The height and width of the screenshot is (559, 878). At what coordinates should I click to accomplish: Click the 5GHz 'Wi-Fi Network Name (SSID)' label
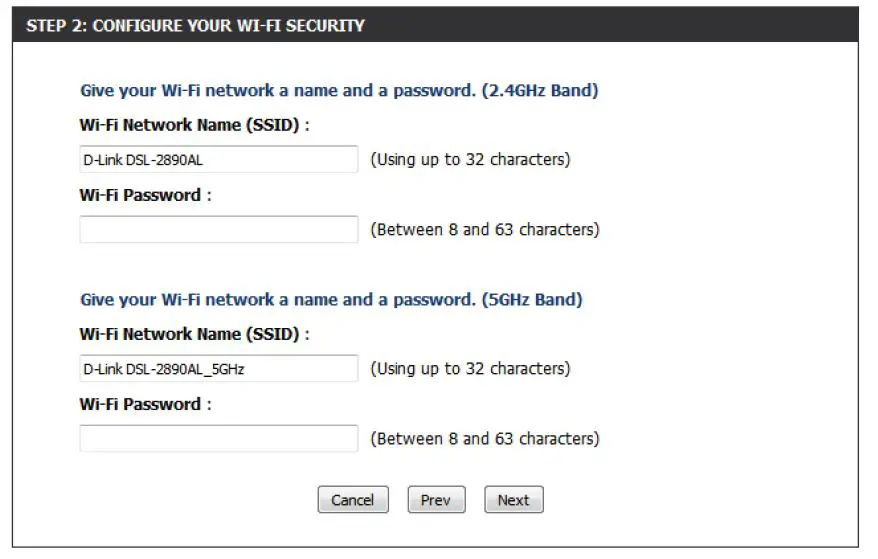[194, 334]
